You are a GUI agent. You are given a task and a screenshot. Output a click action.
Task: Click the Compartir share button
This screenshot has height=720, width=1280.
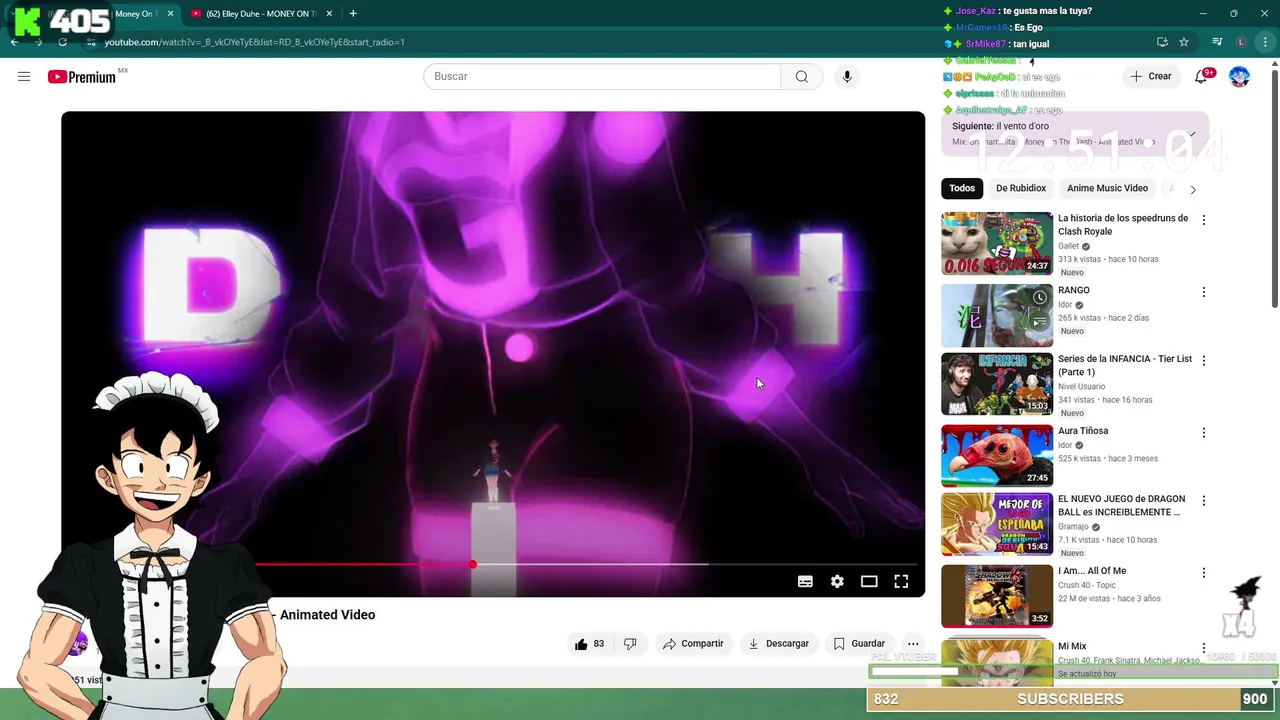point(693,644)
